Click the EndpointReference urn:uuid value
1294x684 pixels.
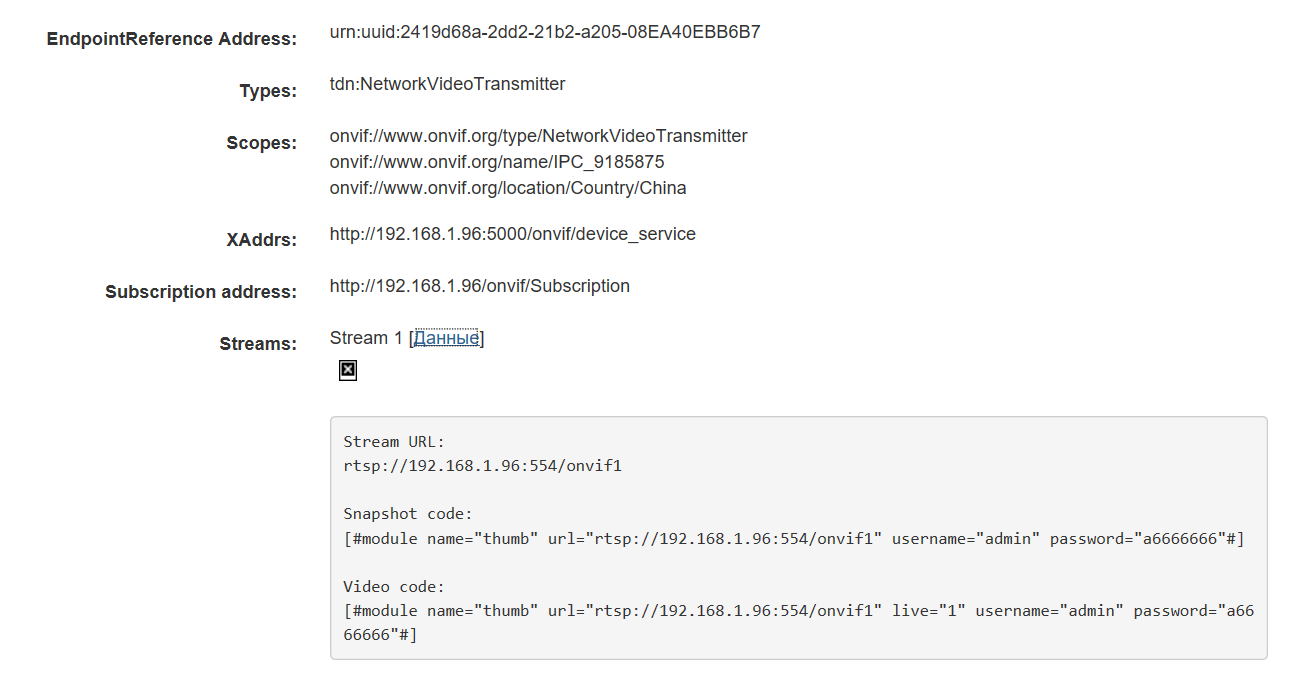(544, 32)
